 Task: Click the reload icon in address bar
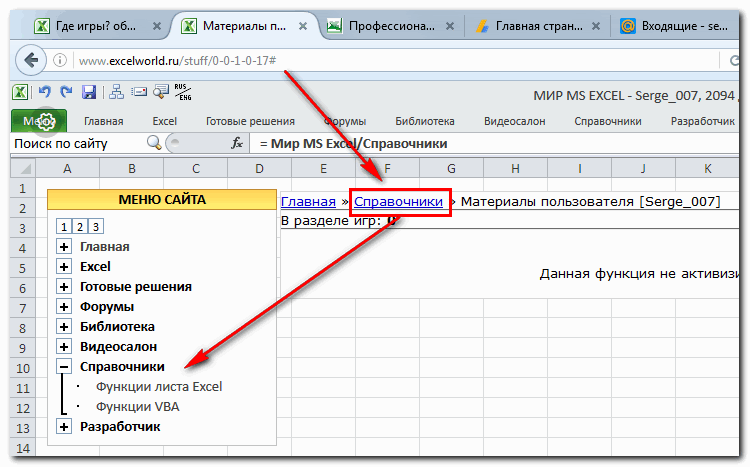(x=734, y=61)
